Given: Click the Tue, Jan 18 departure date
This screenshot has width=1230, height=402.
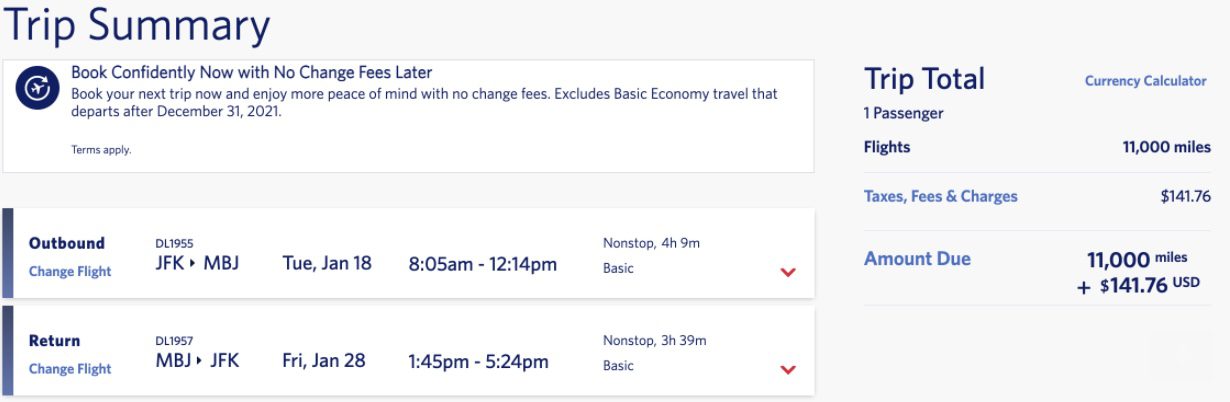Looking at the screenshot, I should tap(327, 264).
